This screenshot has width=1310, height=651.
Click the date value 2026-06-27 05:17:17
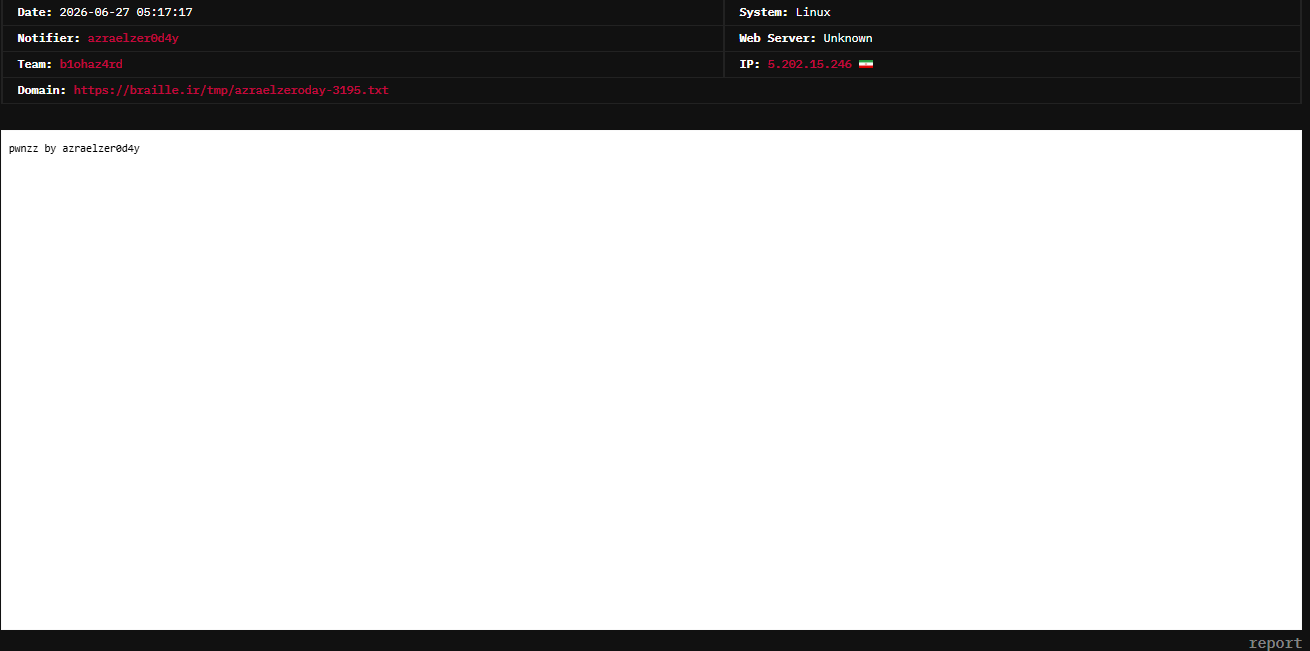click(x=126, y=12)
